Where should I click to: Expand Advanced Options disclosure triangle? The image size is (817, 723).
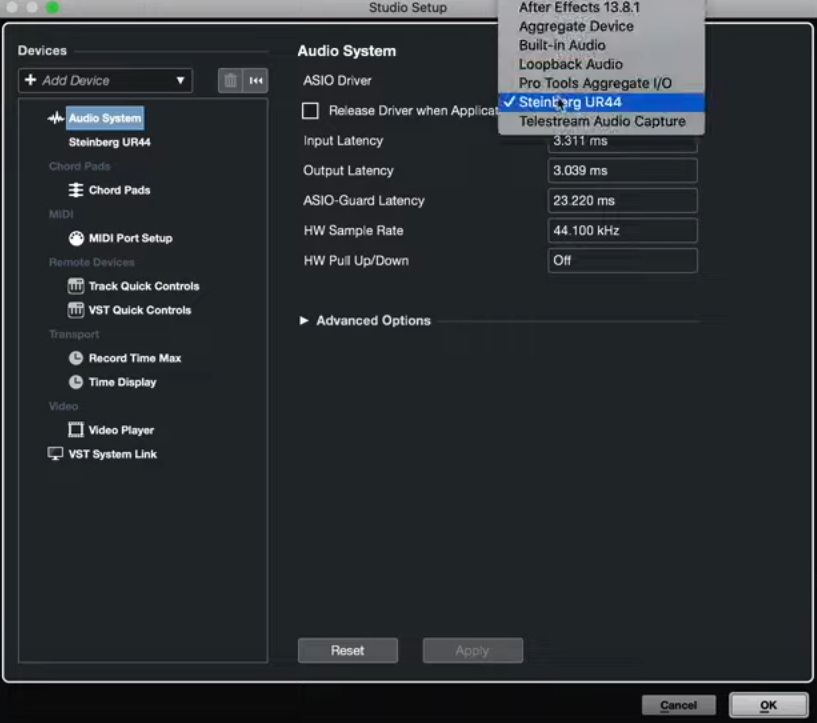pos(304,320)
